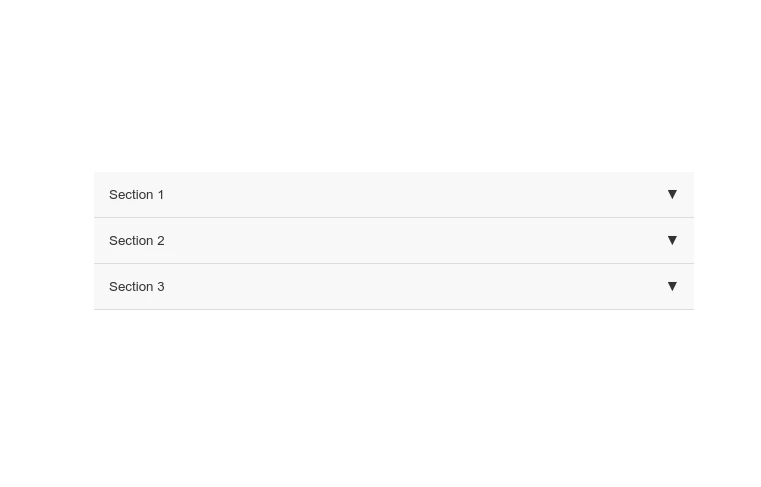Open the Section 1 header row
Viewport: 761px width, 487px height.
393,194
